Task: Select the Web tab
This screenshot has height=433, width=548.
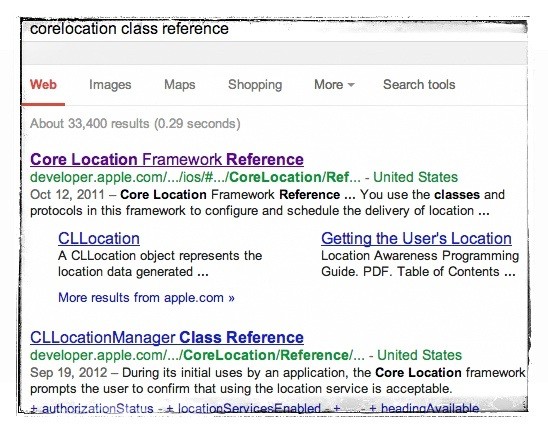Action: (43, 85)
